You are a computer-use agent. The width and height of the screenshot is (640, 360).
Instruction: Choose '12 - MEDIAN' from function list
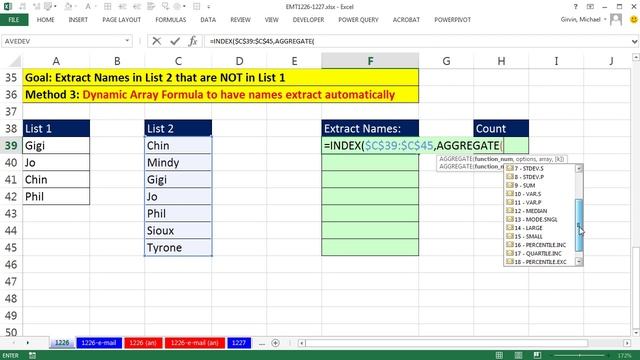(539, 211)
